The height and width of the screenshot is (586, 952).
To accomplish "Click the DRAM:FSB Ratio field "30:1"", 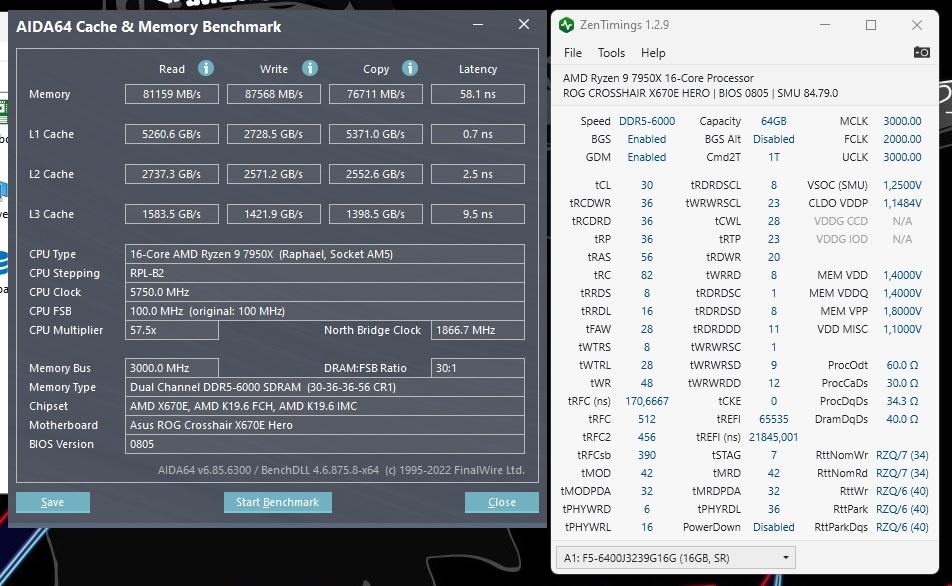I will 478,368.
